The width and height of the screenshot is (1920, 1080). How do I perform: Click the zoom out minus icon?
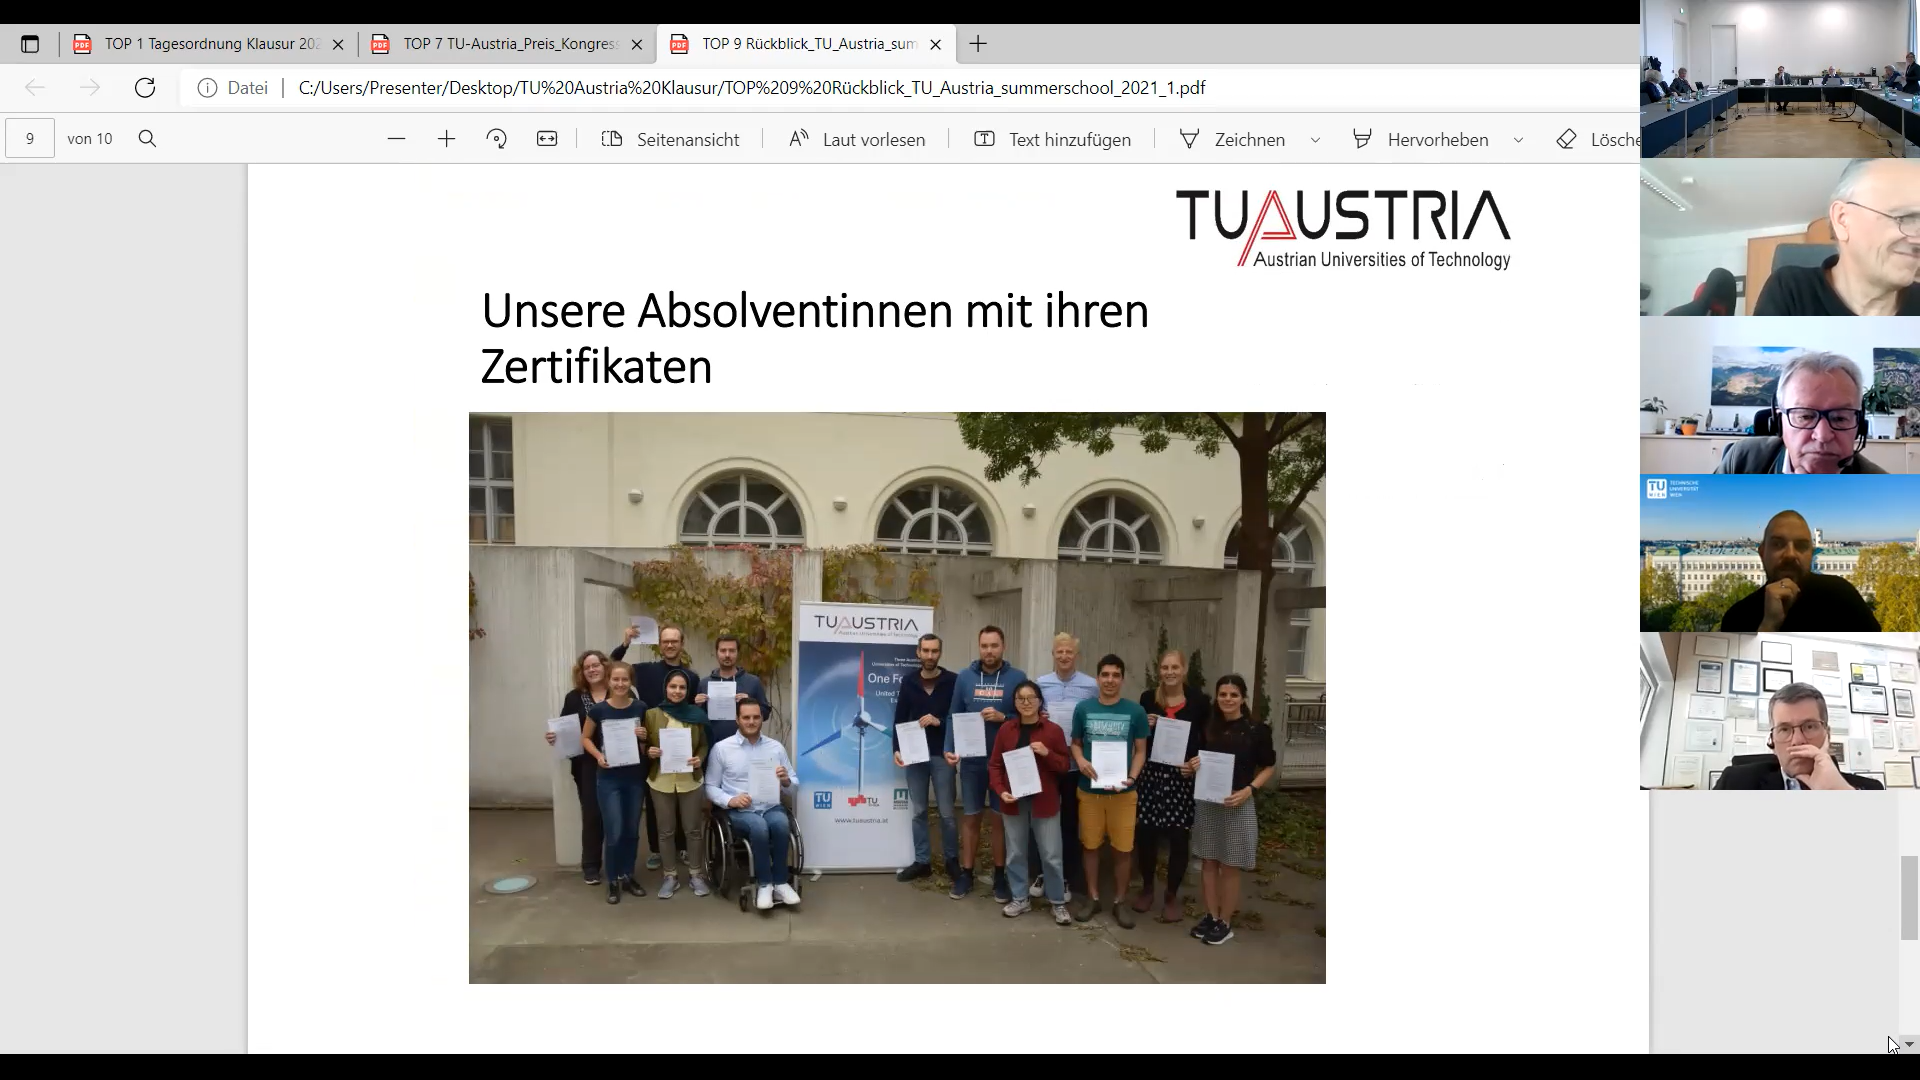point(396,139)
